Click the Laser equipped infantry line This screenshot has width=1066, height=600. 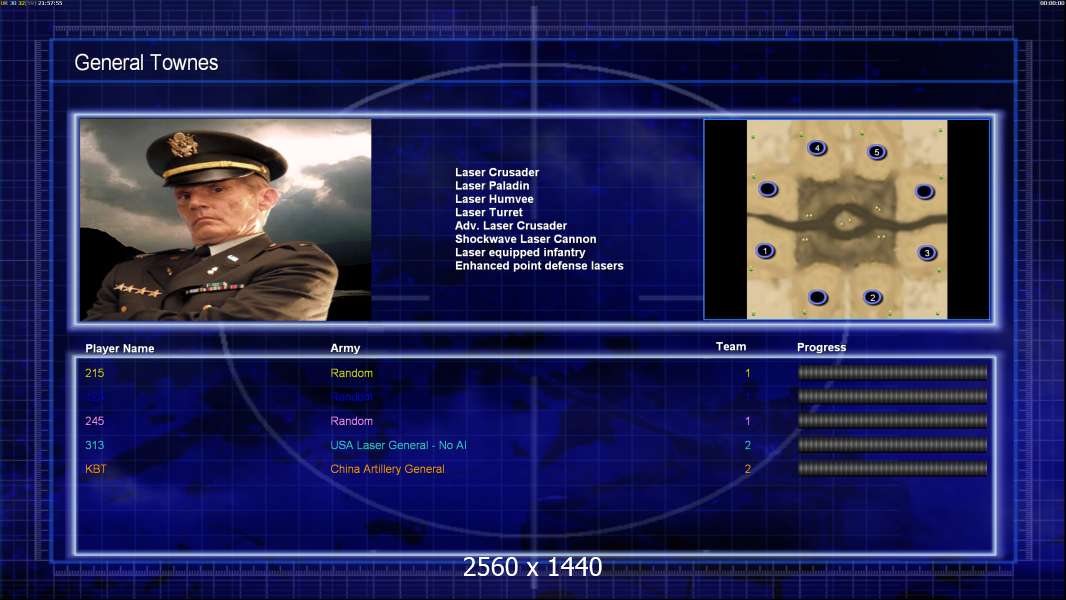point(520,252)
